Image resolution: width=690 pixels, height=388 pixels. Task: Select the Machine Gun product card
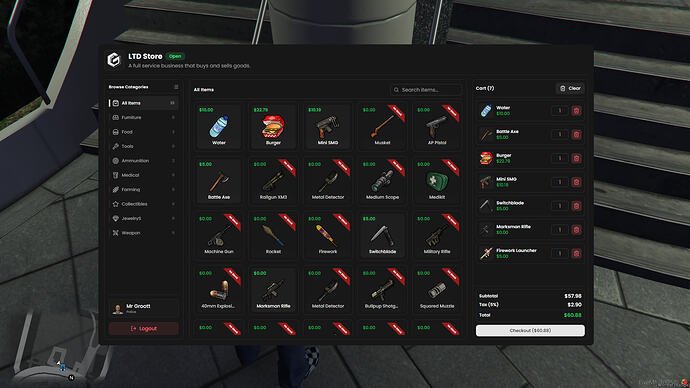[219, 235]
